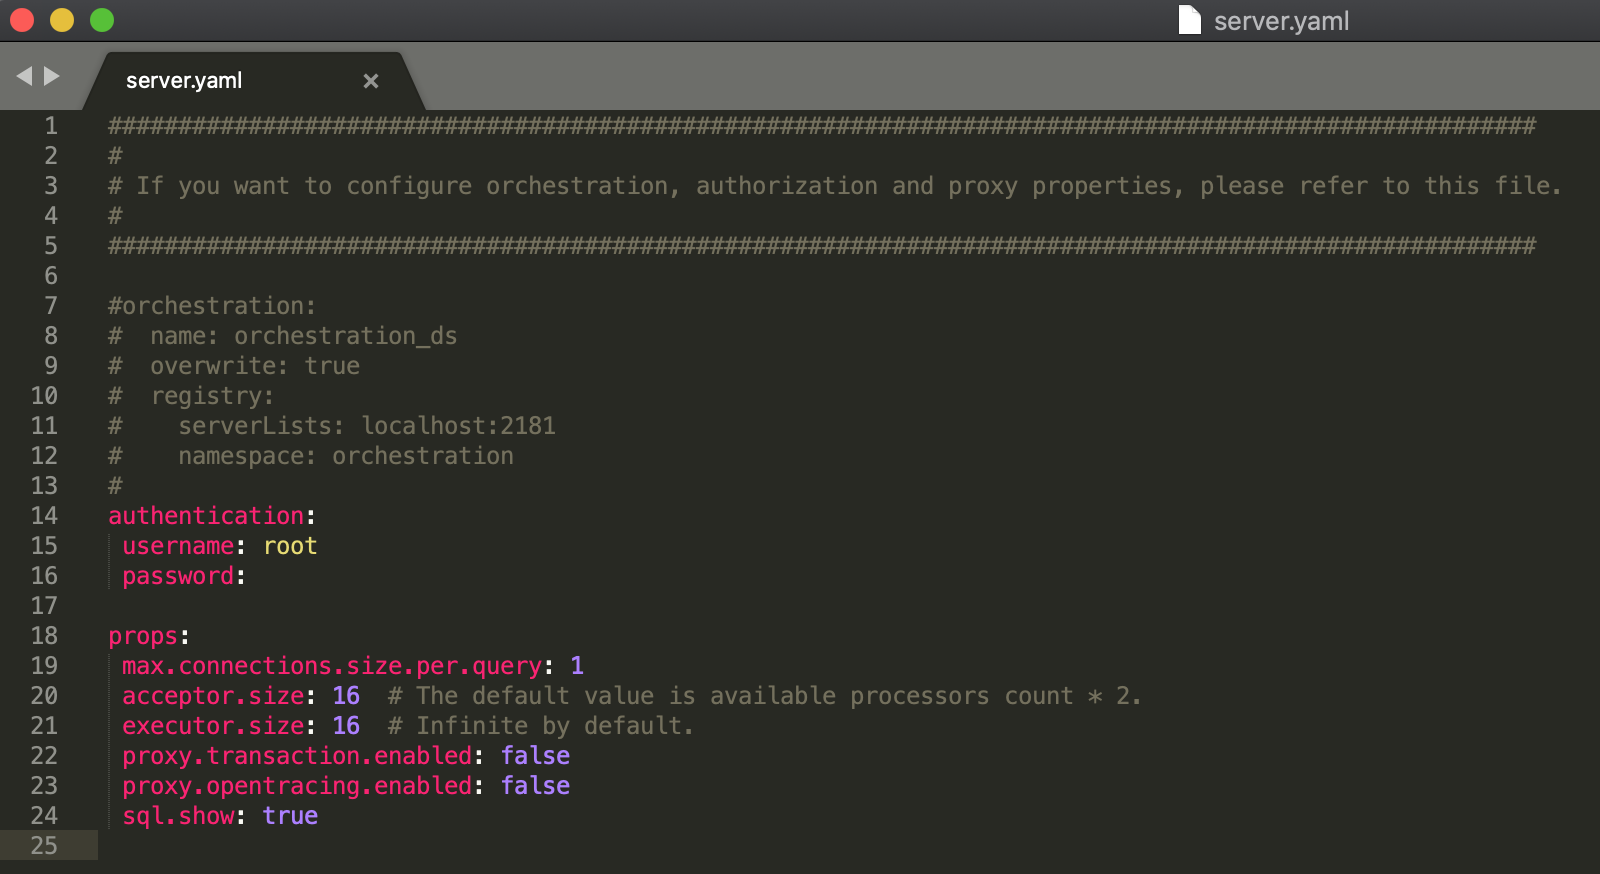Click line number 25 in the gutter

tap(45, 846)
